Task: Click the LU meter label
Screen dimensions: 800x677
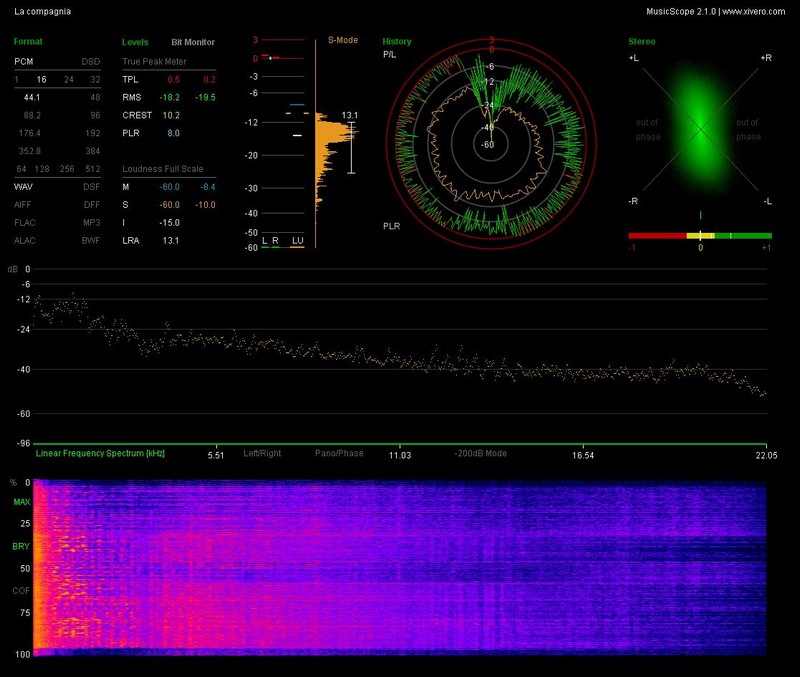Action: pyautogui.click(x=297, y=240)
